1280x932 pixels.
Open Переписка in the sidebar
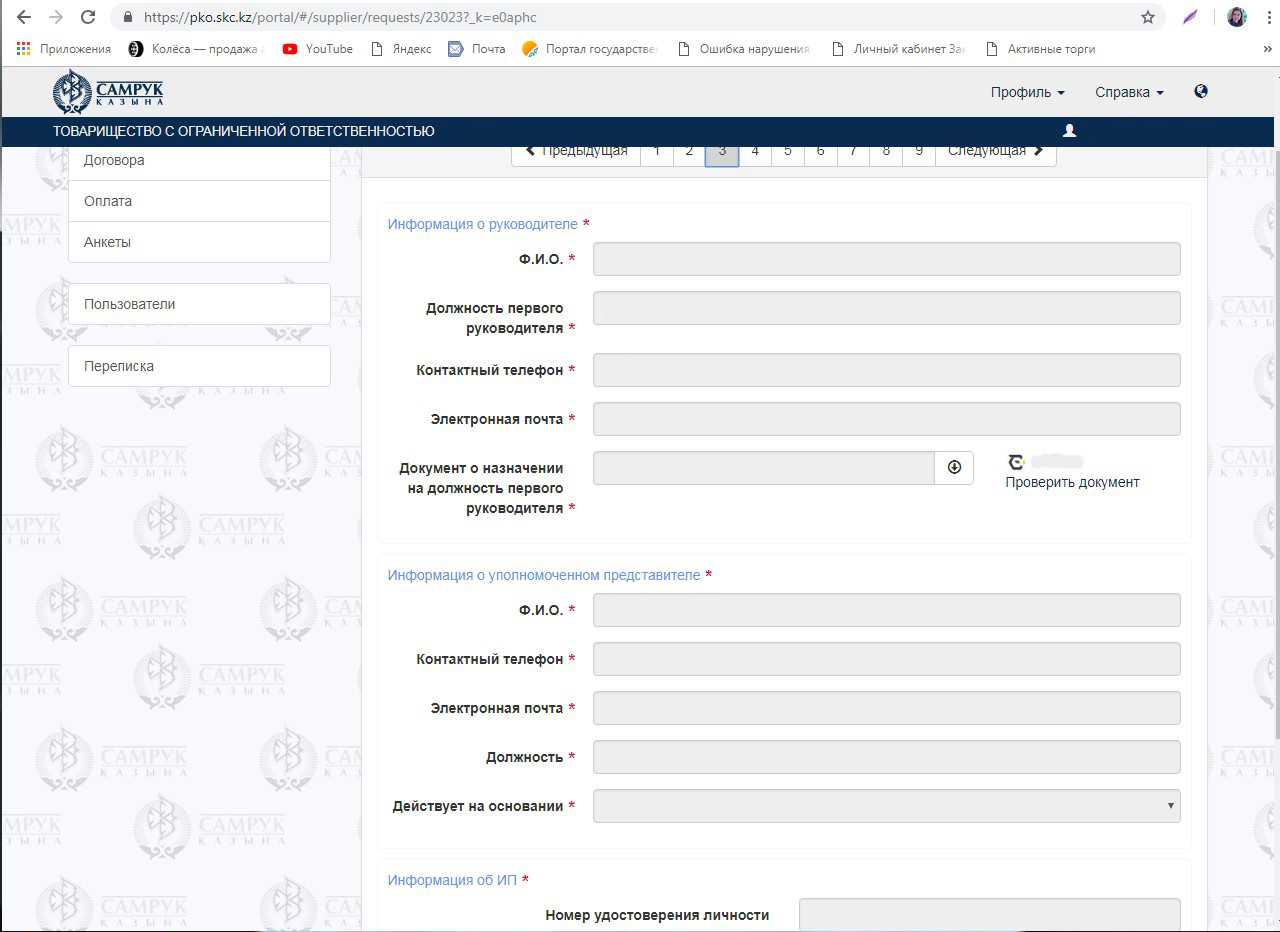[x=199, y=366]
